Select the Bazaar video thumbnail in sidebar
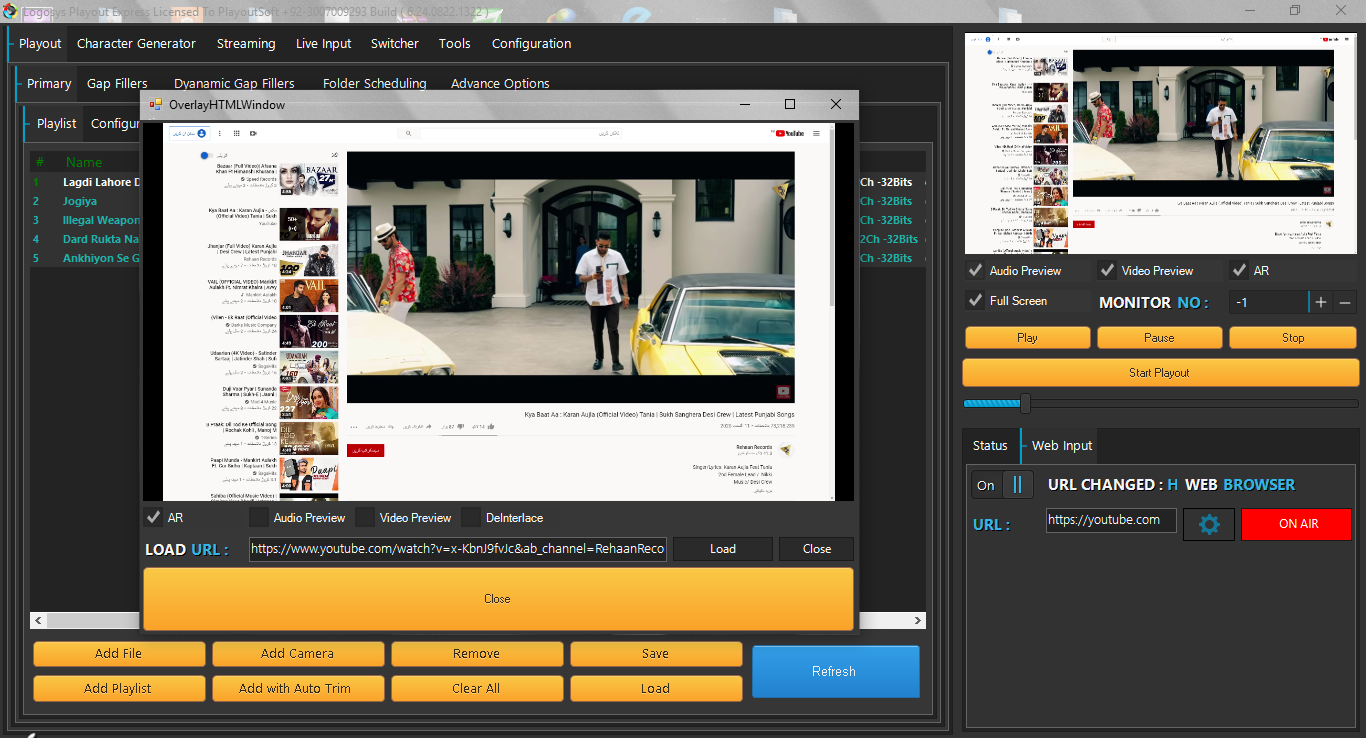The height and width of the screenshot is (738, 1366). point(308,180)
